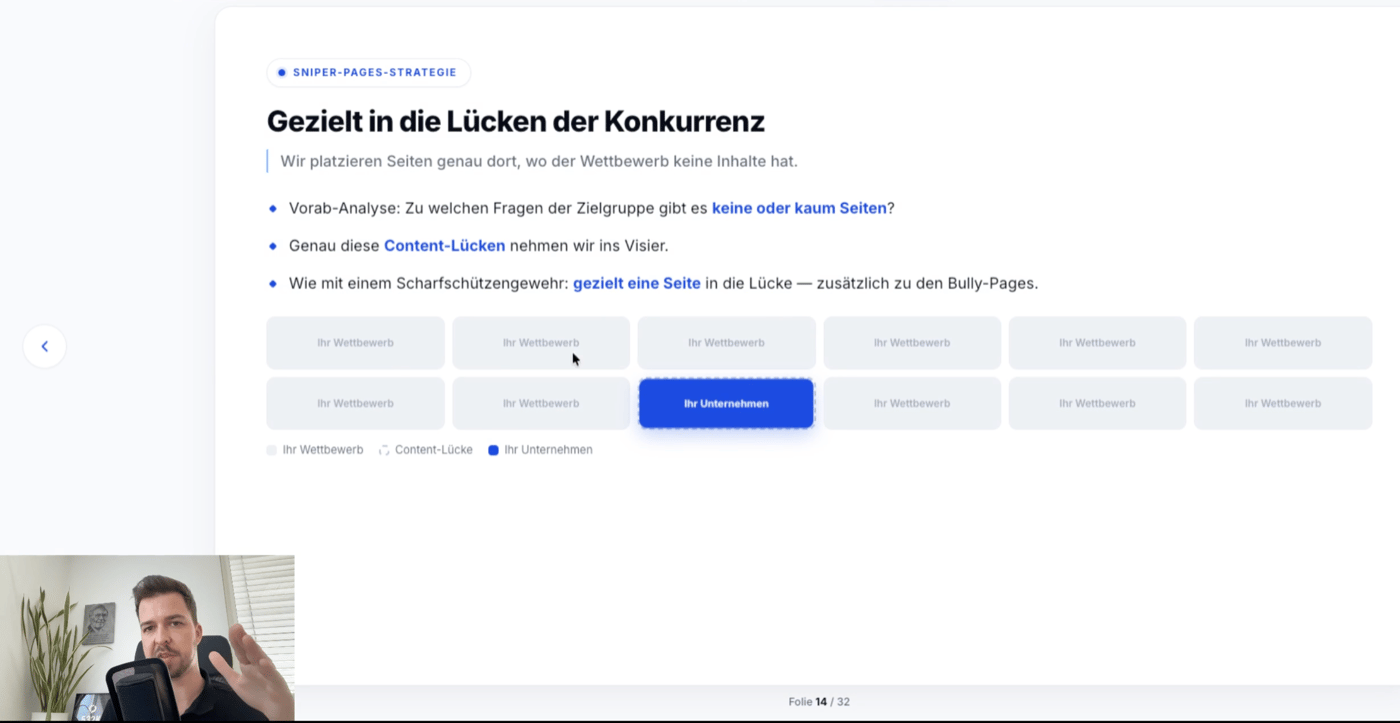Click the 'Folie 14 / 32' slide counter
Image resolution: width=1400 pixels, height=723 pixels.
pyautogui.click(x=819, y=702)
